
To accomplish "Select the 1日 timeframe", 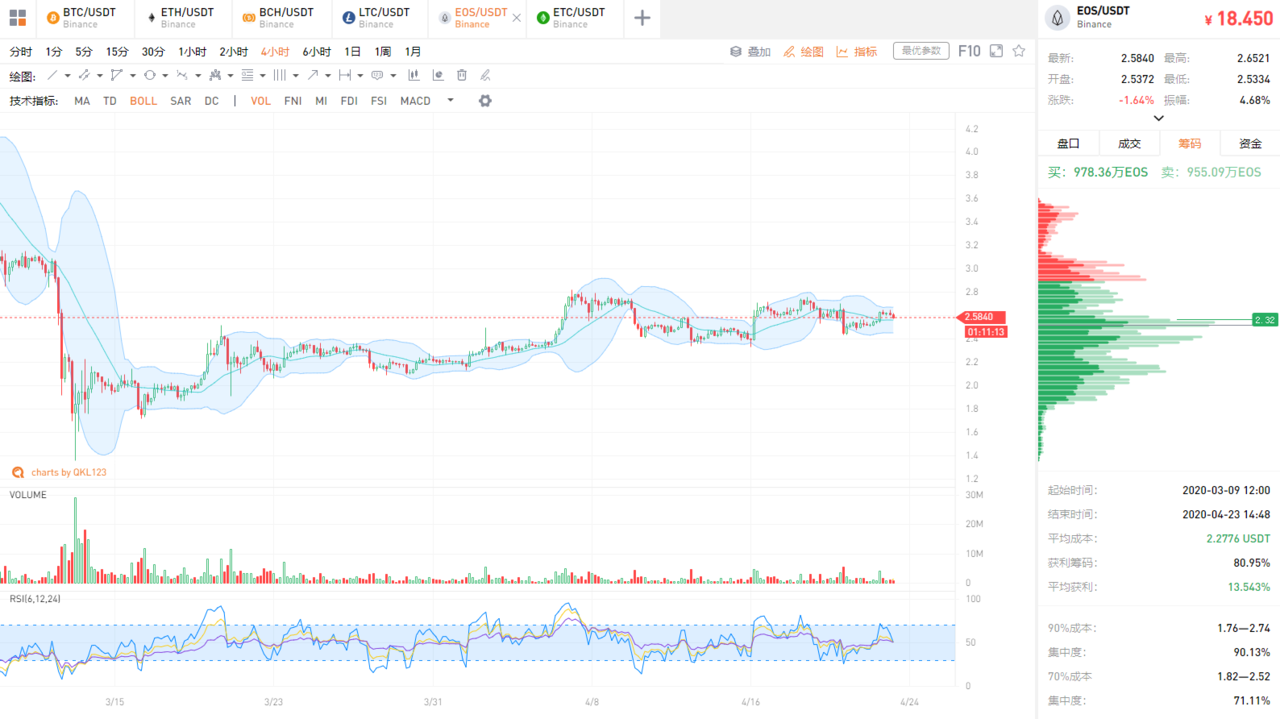I will point(353,51).
